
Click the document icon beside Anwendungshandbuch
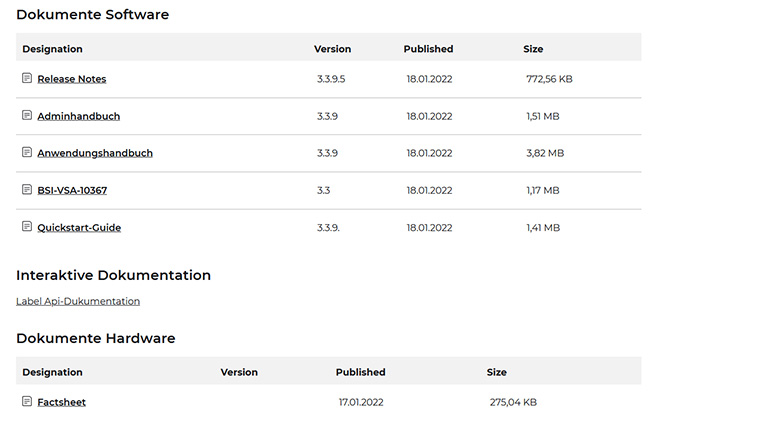[x=27, y=152]
